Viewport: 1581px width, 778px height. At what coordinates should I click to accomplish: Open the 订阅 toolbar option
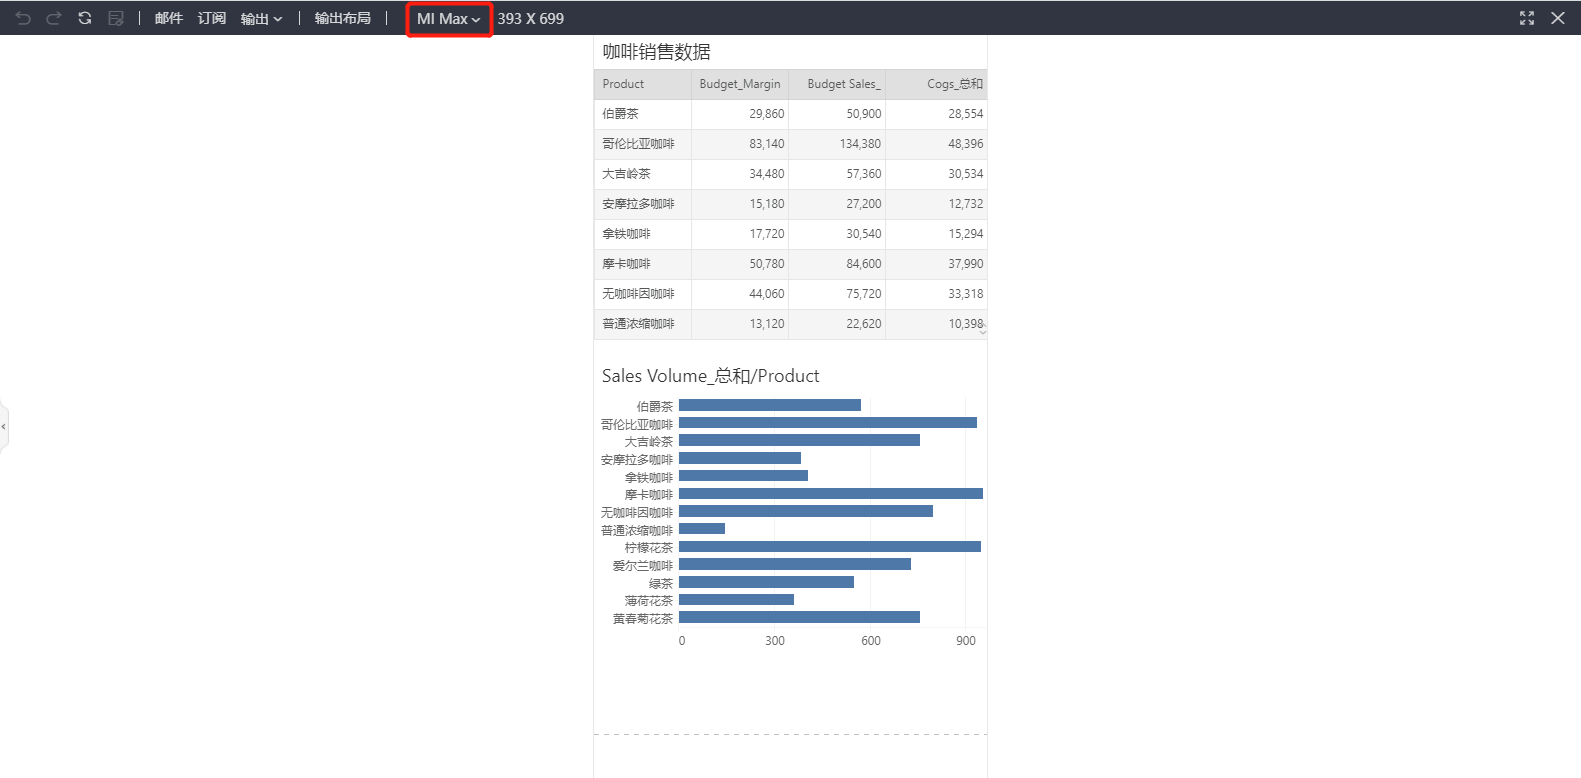click(212, 18)
